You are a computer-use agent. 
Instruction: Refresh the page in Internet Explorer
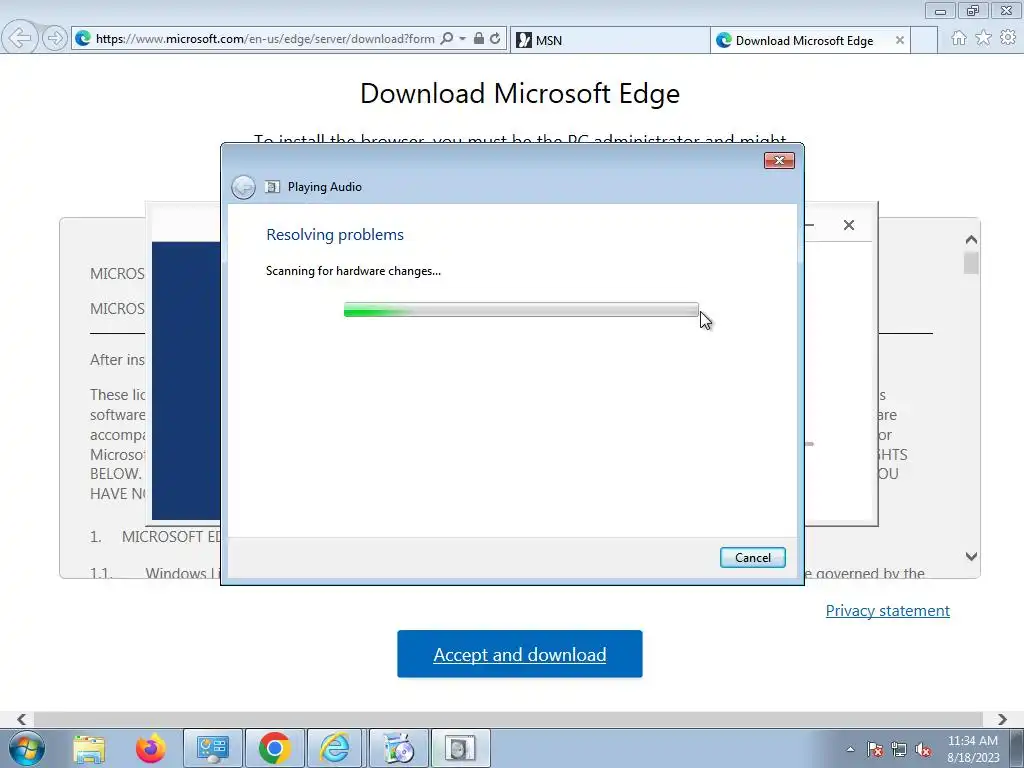click(495, 39)
